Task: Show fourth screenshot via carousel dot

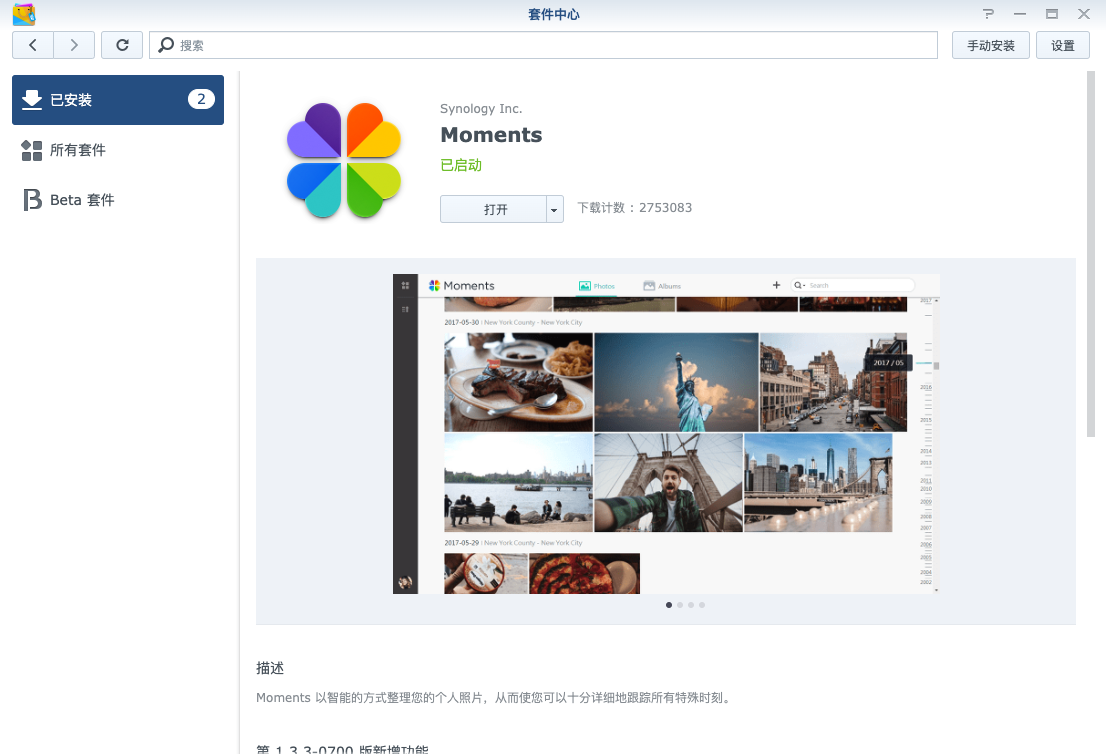Action: (702, 605)
